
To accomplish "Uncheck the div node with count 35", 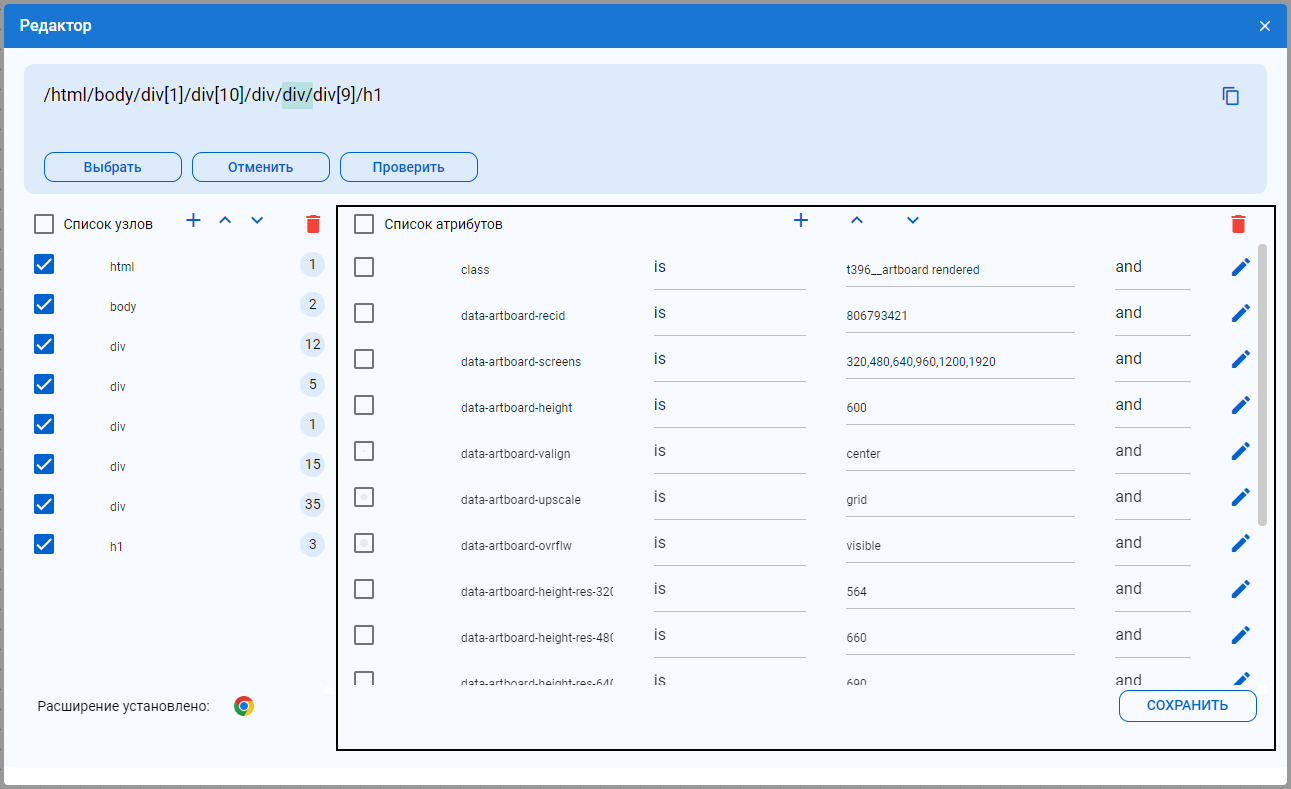I will pyautogui.click(x=44, y=504).
